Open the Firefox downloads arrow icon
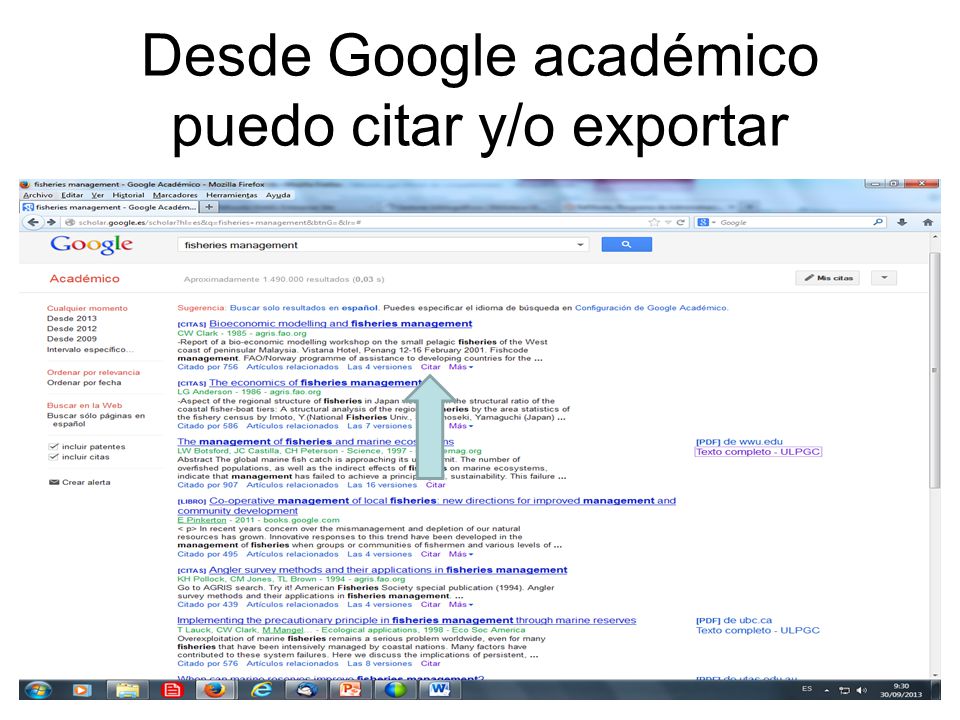 click(902, 222)
